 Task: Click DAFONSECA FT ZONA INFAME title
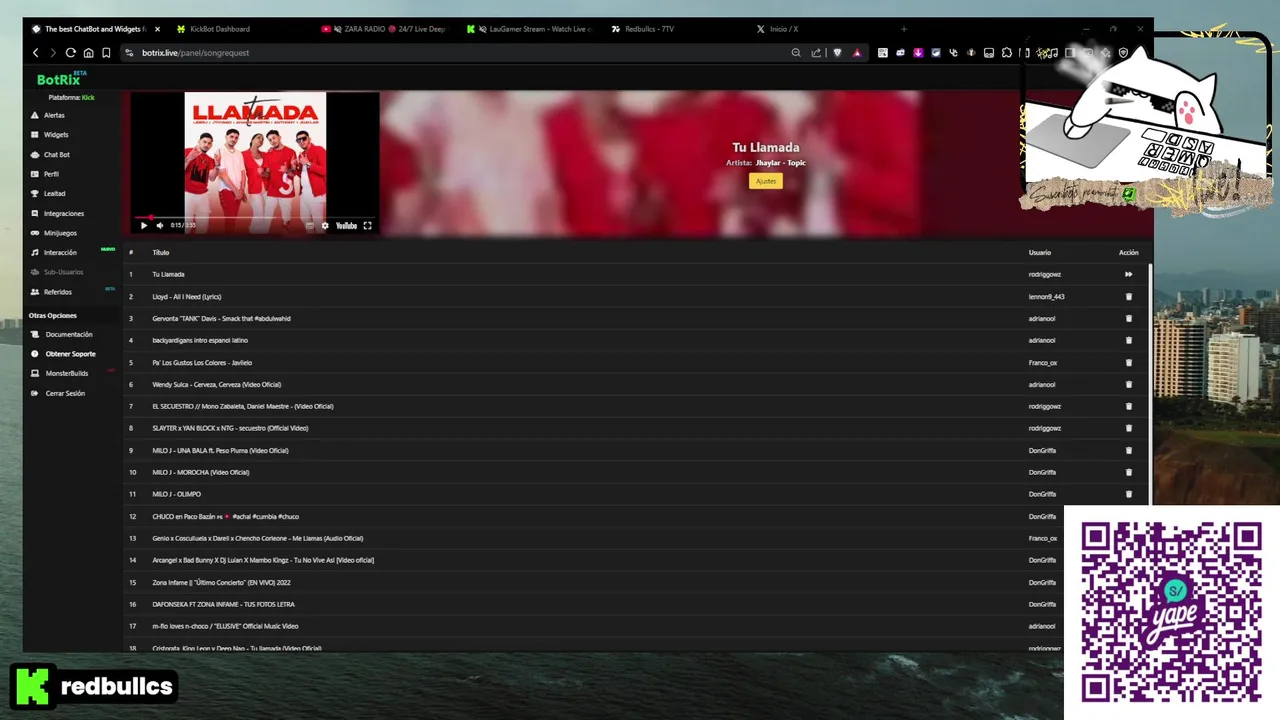click(223, 604)
